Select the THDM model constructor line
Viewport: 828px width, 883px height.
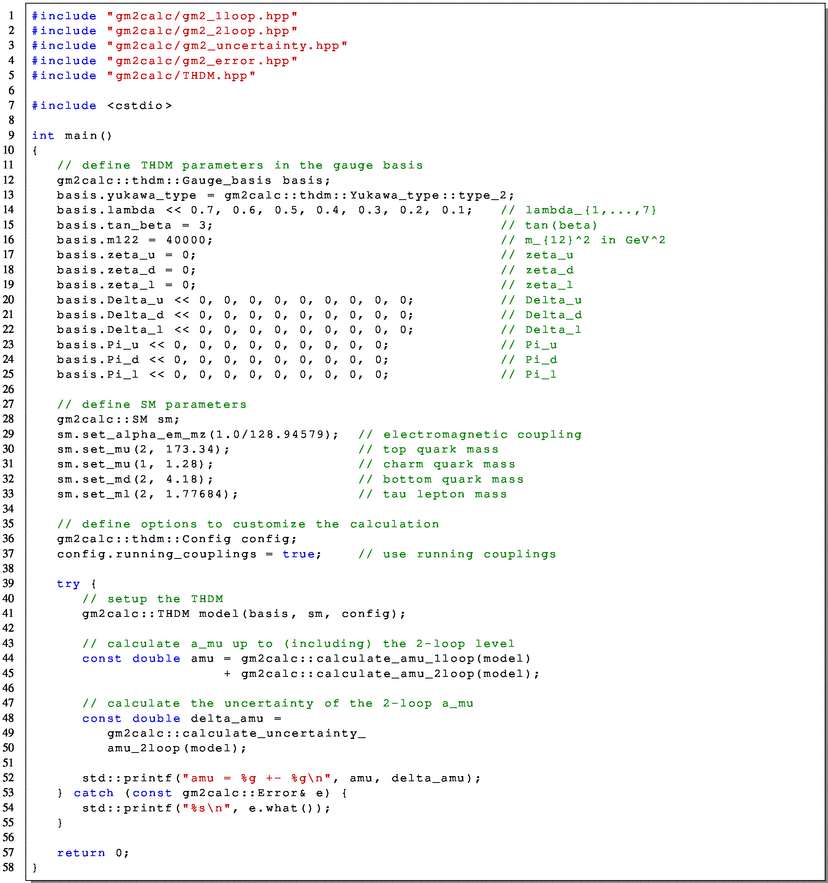click(x=244, y=613)
